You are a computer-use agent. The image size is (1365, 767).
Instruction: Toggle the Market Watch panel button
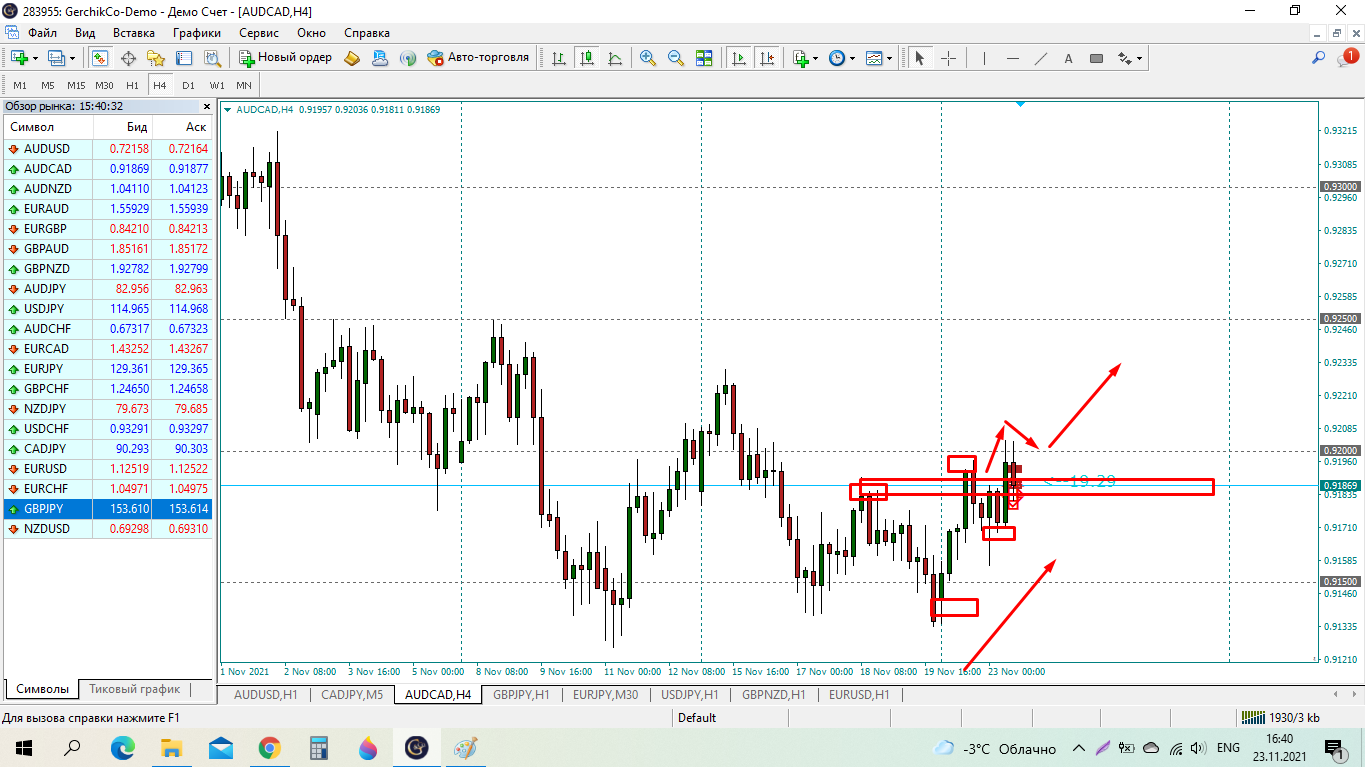click(99, 58)
